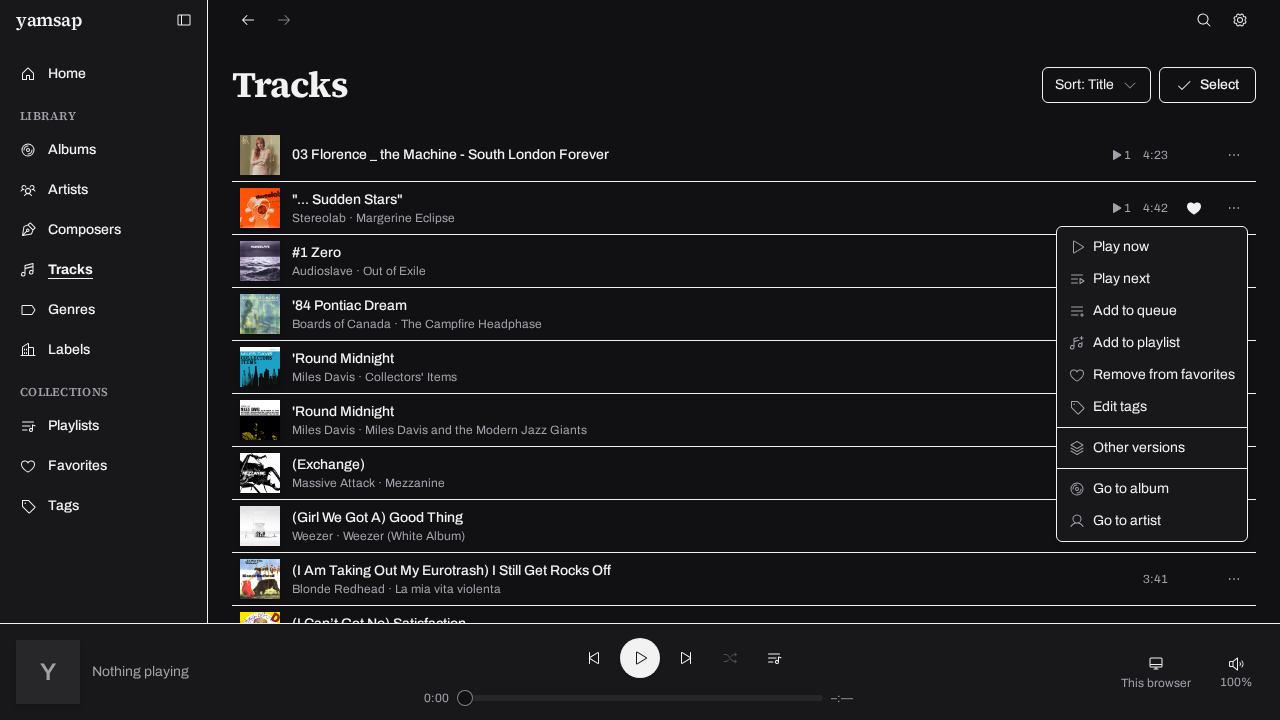Skip to previous track button
The width and height of the screenshot is (1280, 720).
click(594, 658)
